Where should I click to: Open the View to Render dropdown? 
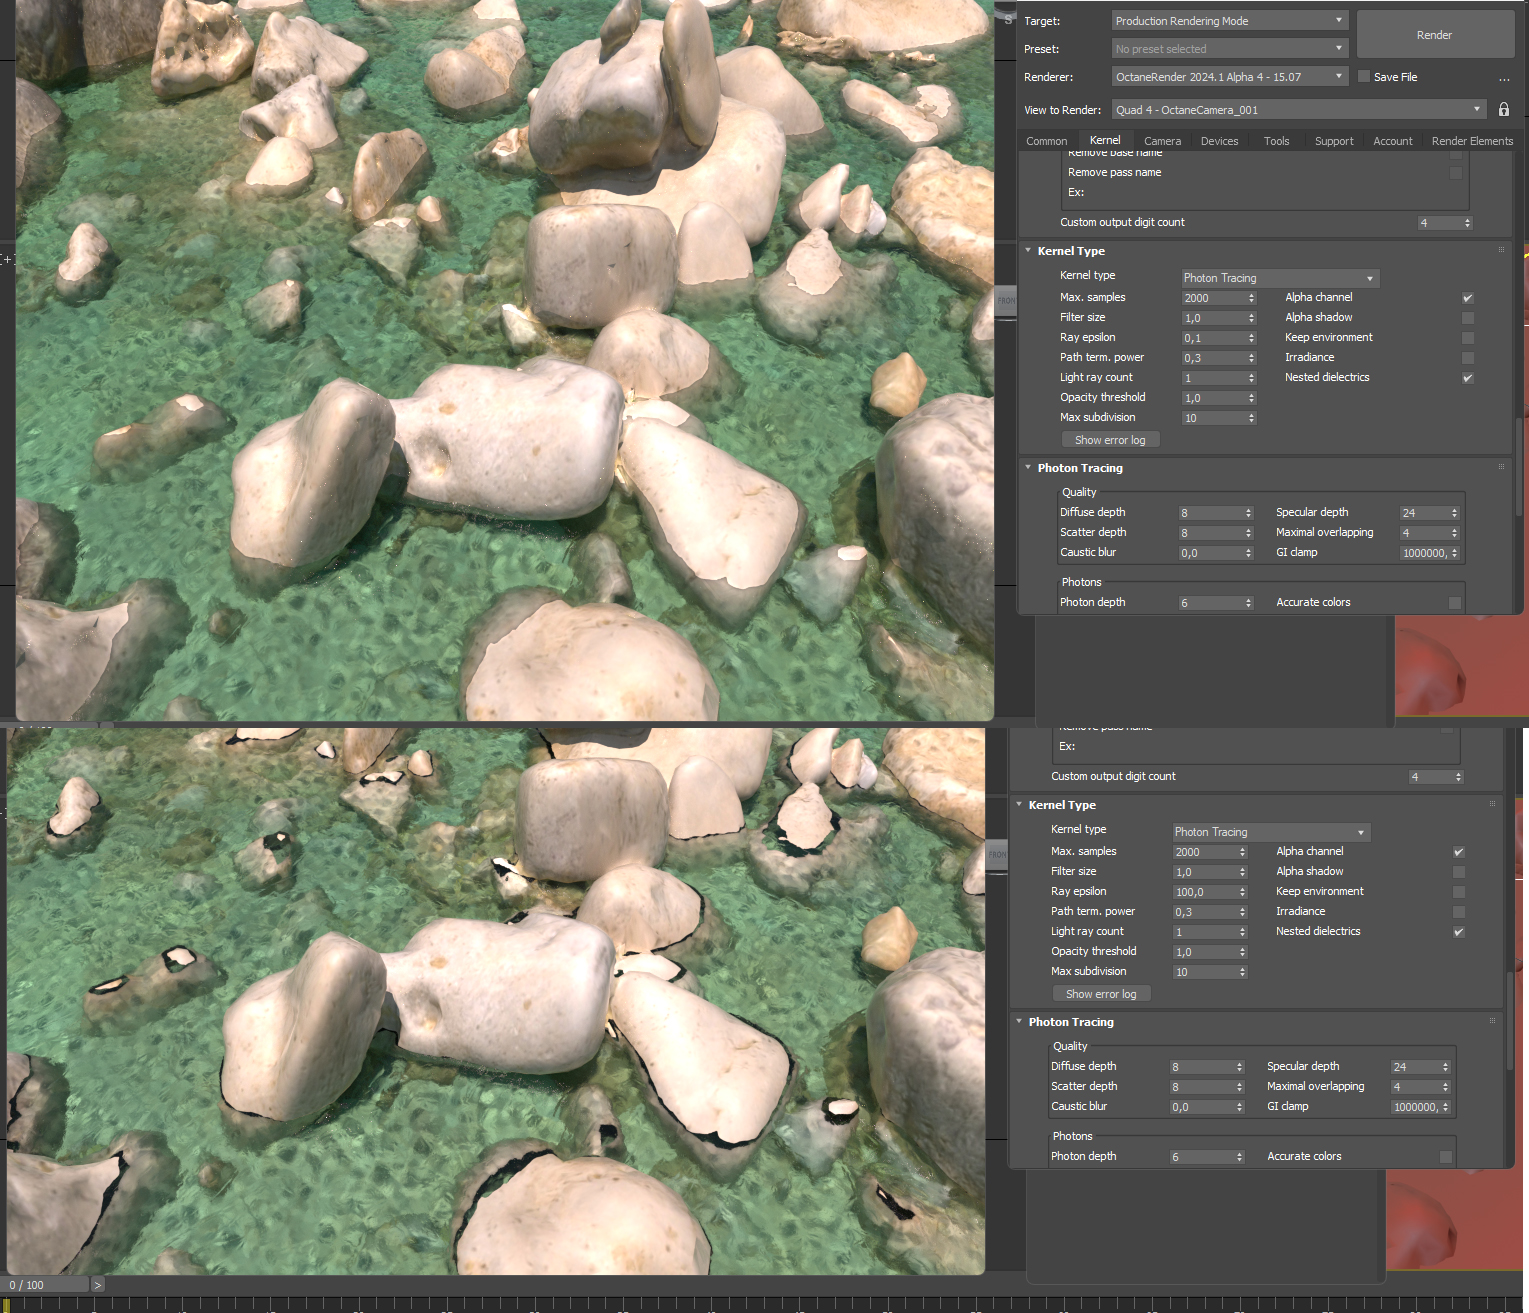coord(1299,110)
